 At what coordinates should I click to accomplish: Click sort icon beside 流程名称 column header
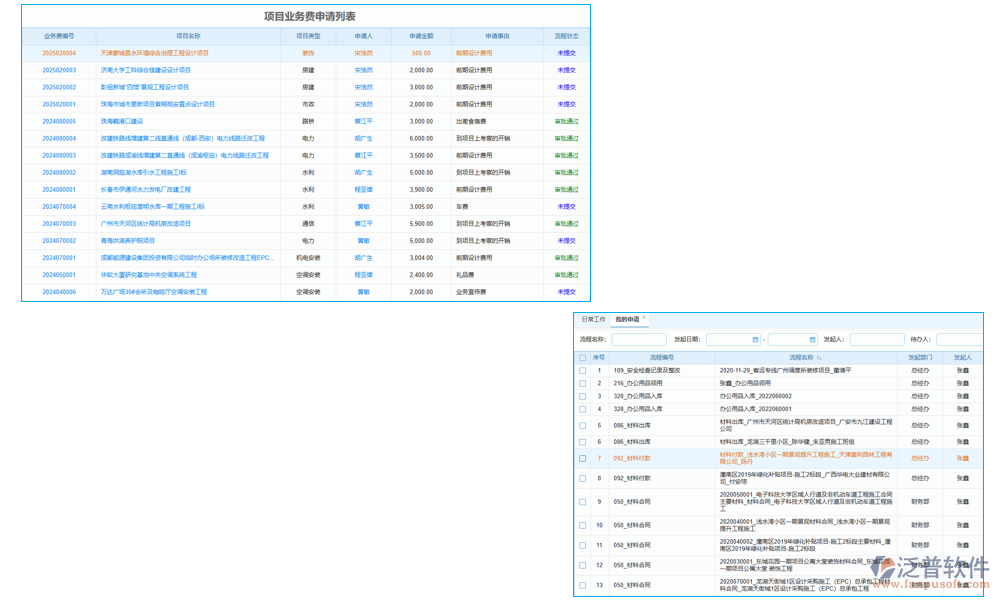819,357
